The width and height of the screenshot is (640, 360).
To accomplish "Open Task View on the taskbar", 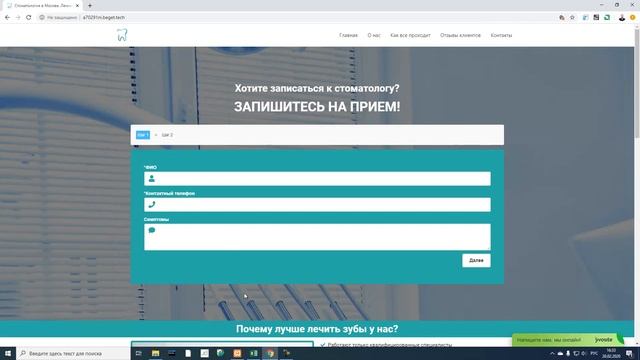I will (138, 353).
